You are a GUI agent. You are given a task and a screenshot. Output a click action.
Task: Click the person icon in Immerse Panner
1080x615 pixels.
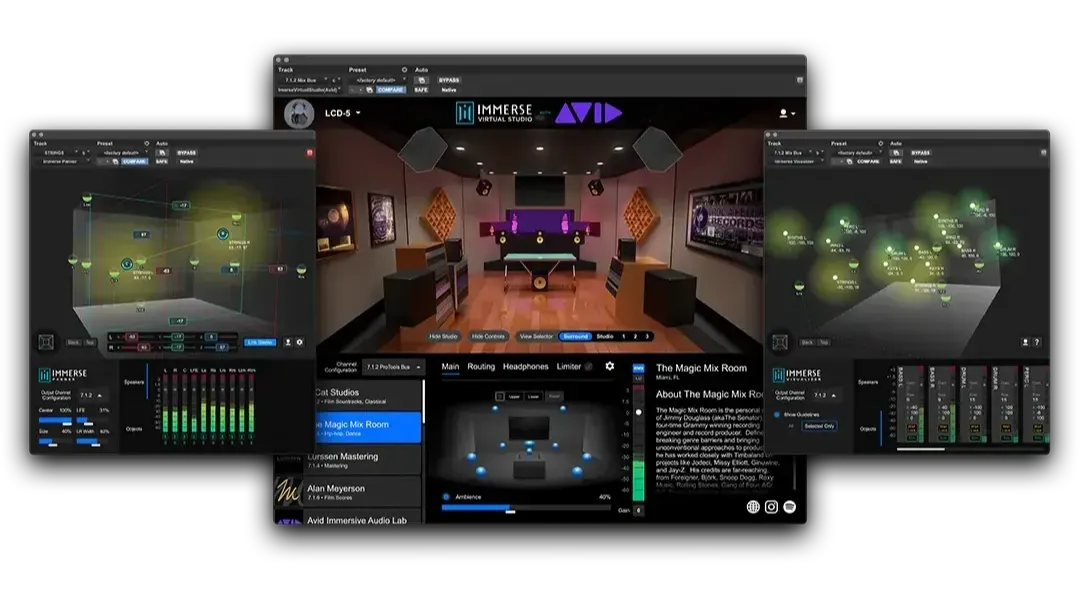[x=288, y=342]
